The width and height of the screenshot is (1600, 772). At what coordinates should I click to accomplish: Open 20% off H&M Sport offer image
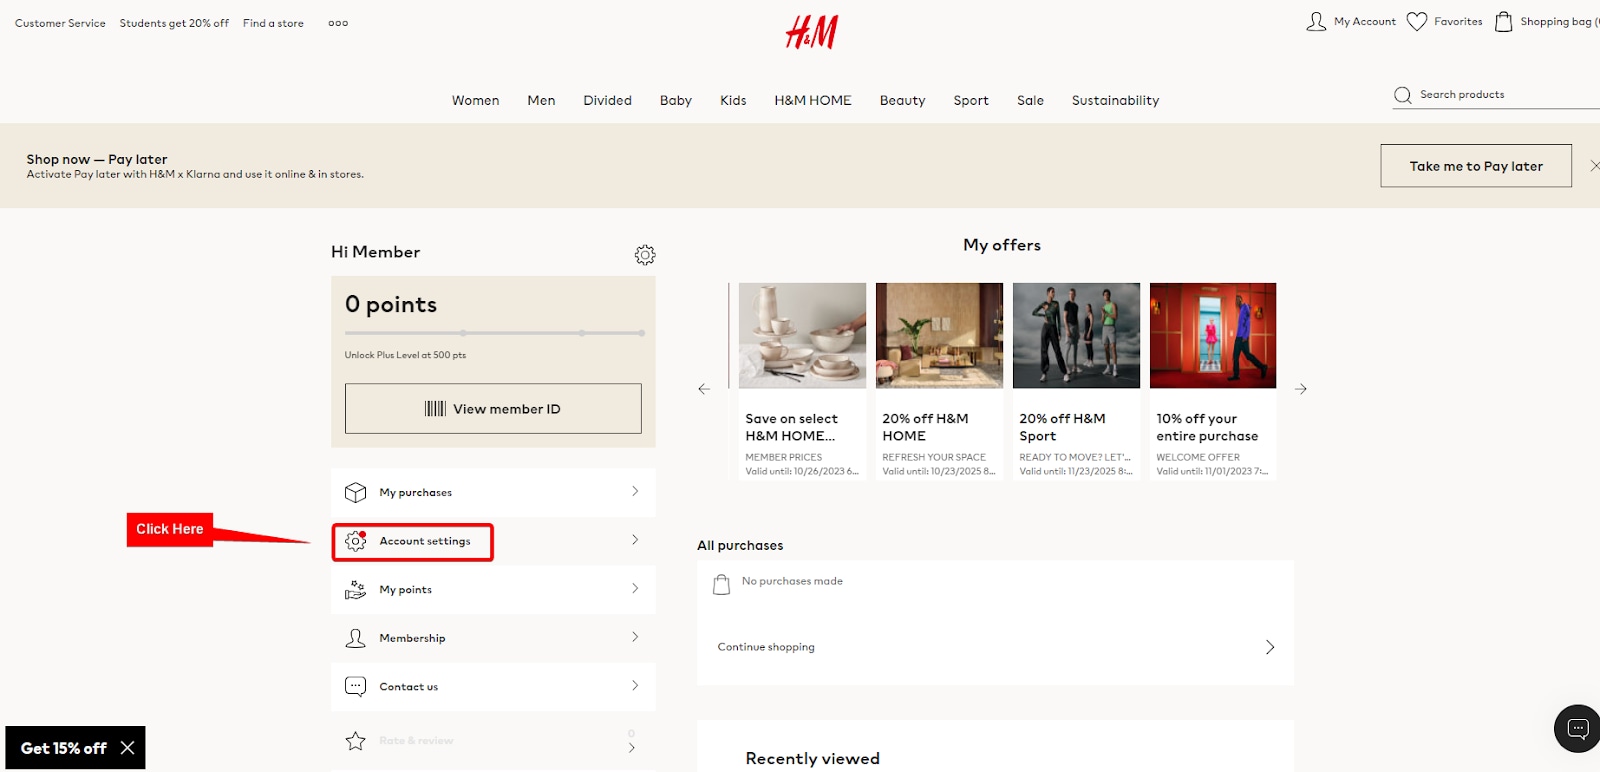pyautogui.click(x=1076, y=335)
